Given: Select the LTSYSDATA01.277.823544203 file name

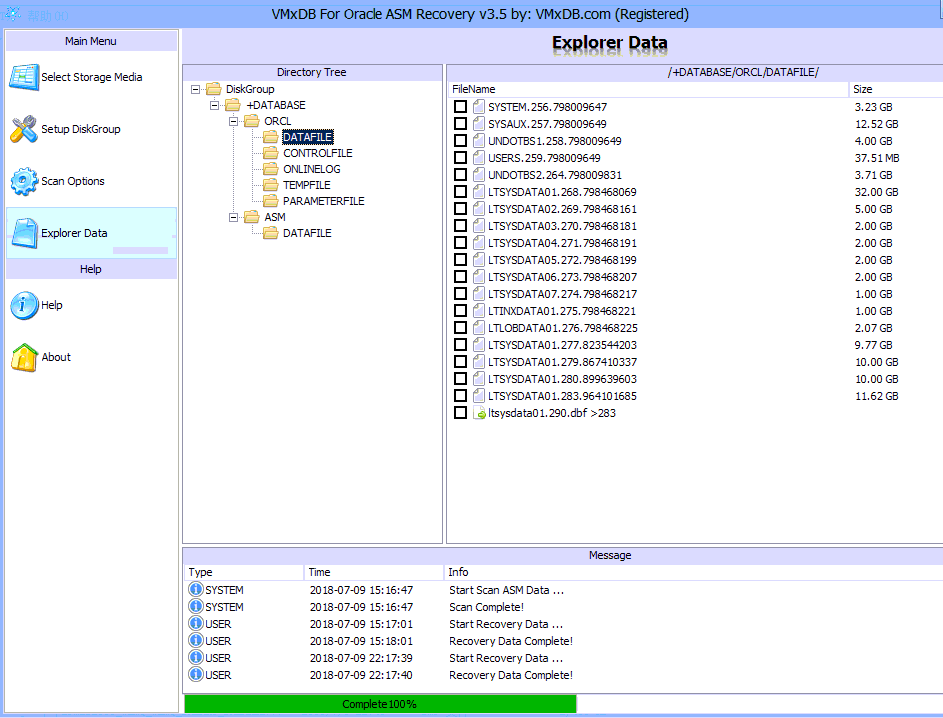Looking at the screenshot, I should pyautogui.click(x=562, y=345).
